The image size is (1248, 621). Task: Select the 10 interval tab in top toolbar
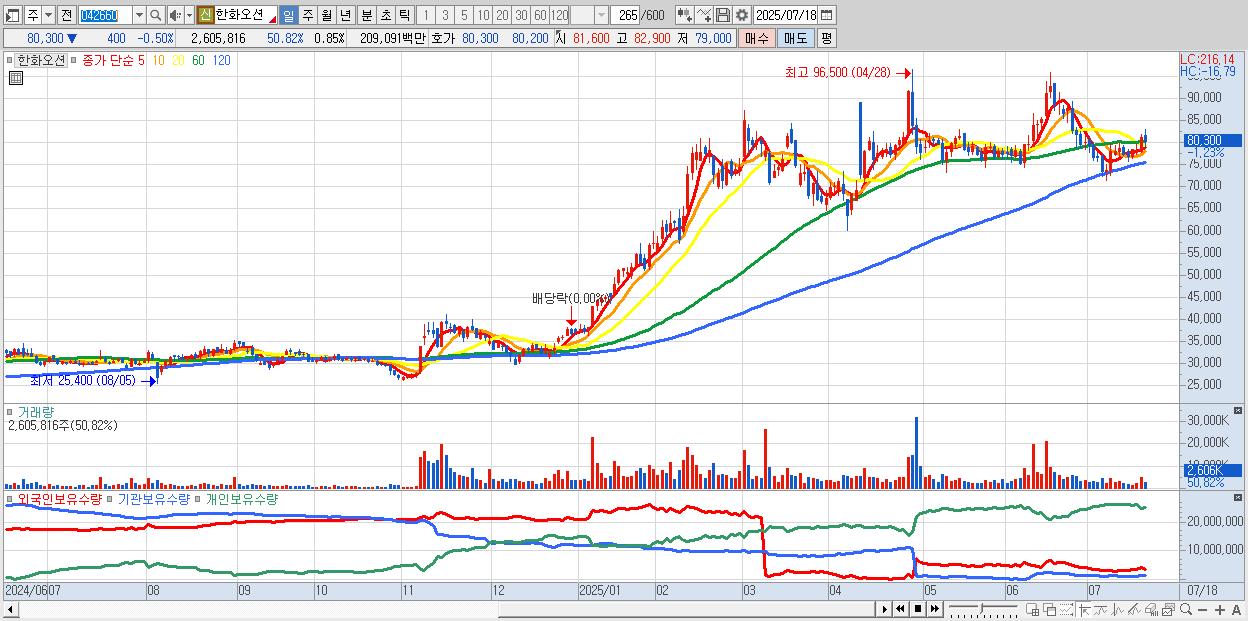pyautogui.click(x=483, y=15)
